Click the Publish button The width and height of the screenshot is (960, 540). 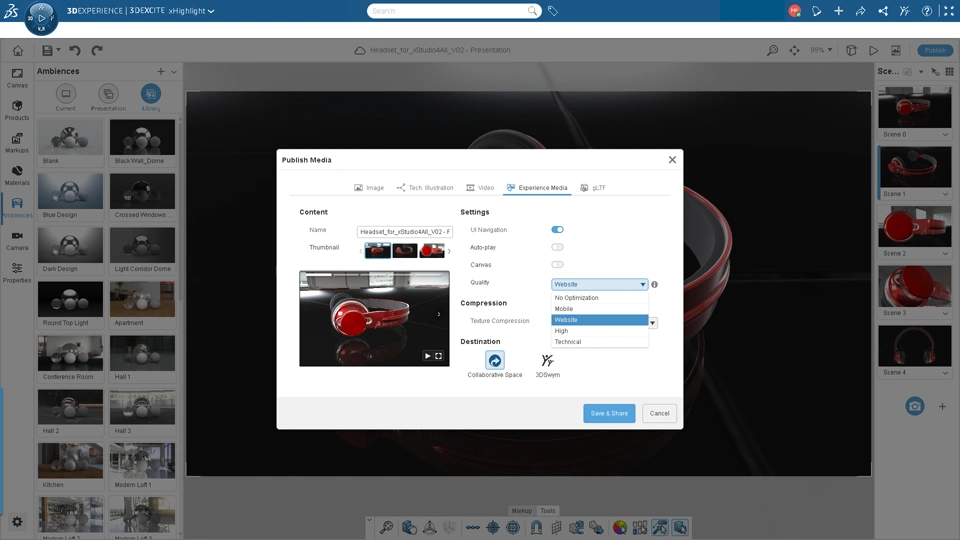[935, 50]
